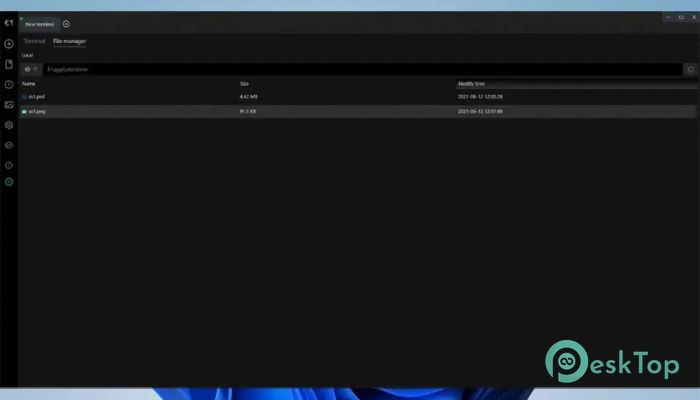
Task: Open the about info icon in the sidebar
Action: pos(8,165)
